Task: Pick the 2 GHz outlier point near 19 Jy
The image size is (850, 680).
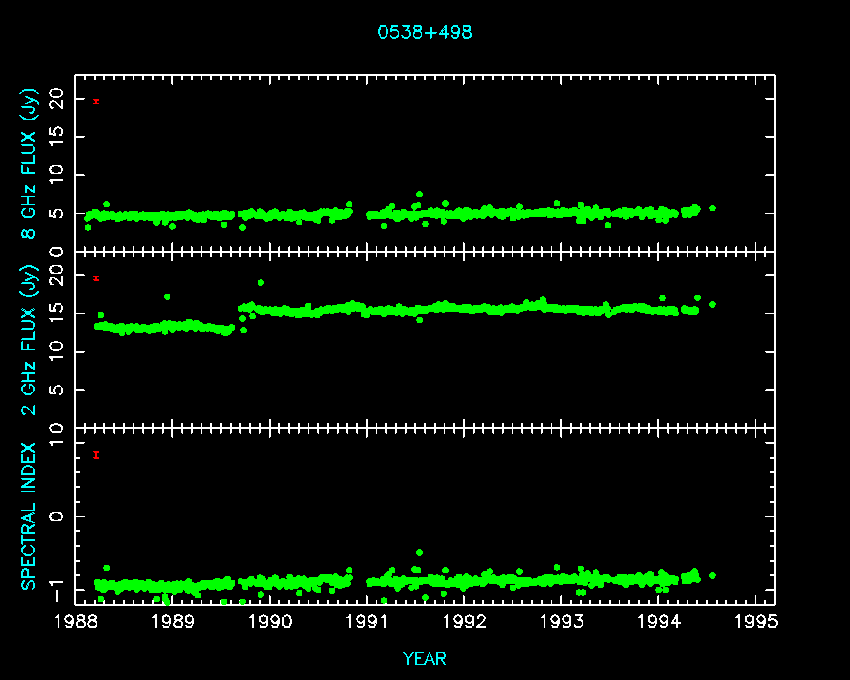Action: click(261, 282)
